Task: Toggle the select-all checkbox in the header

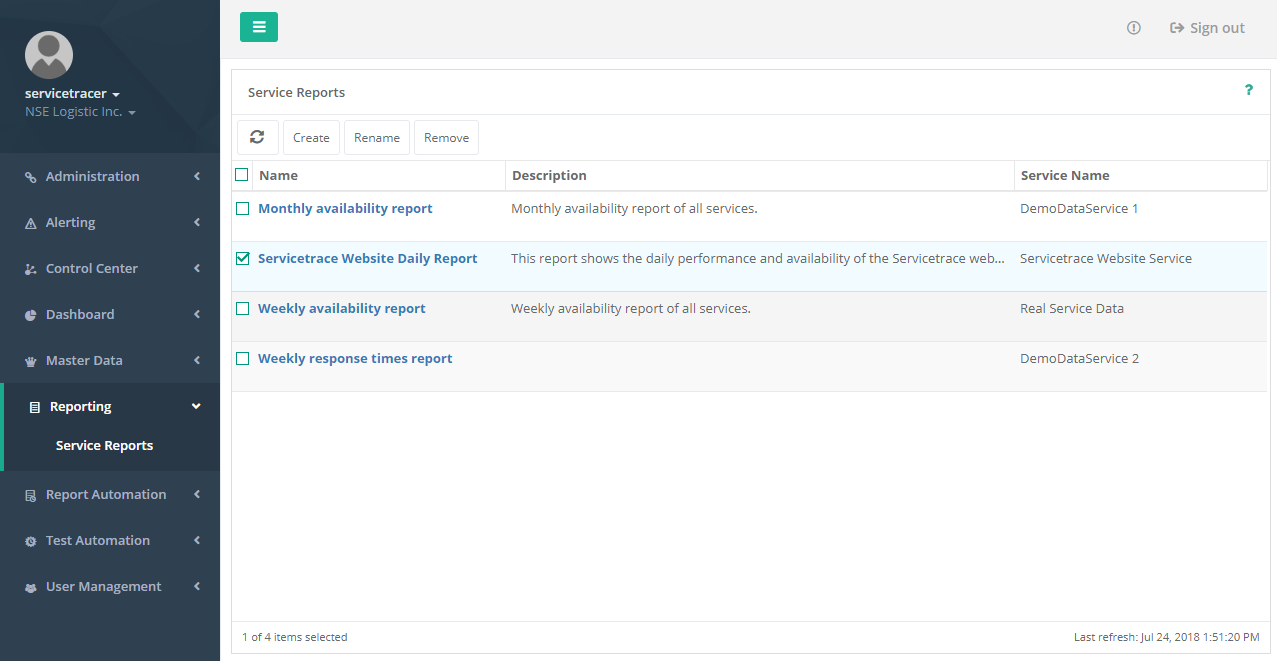Action: (242, 175)
